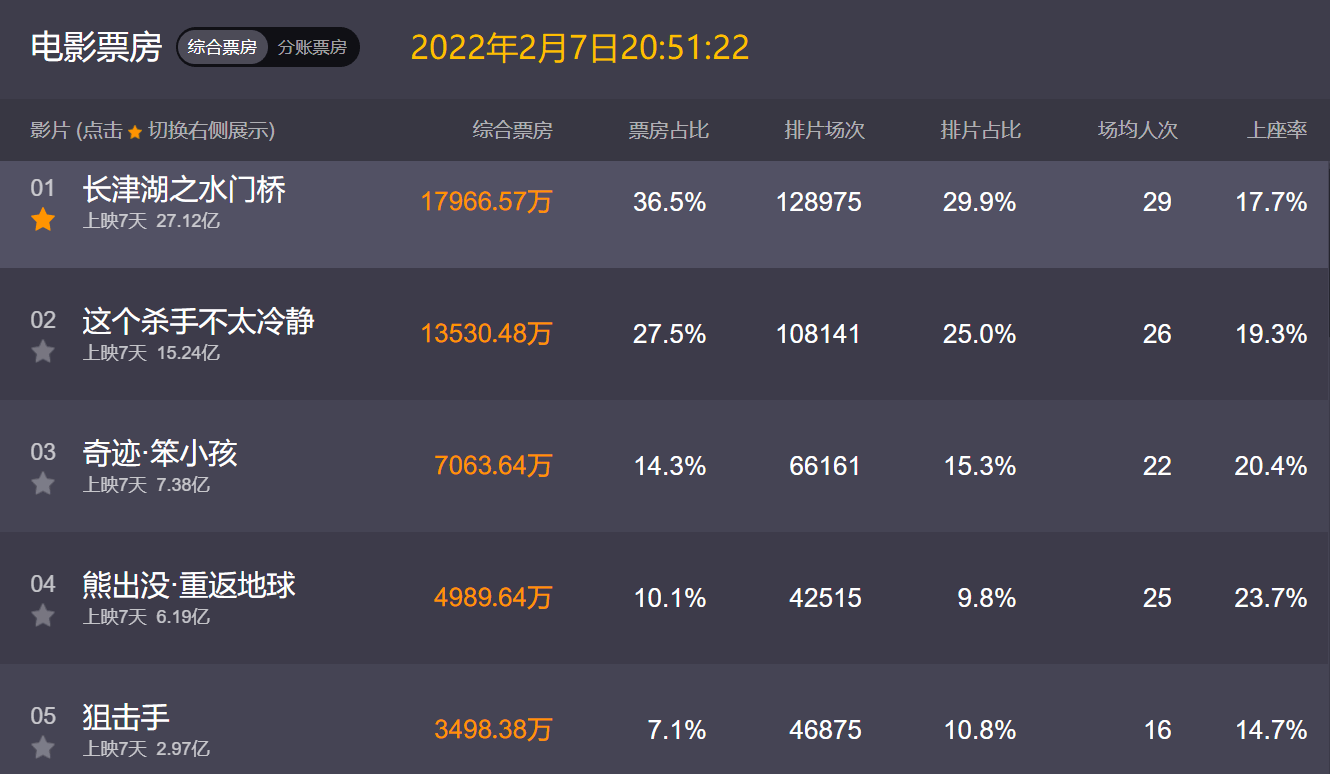This screenshot has height=774, width=1330.
Task: Click screening share 9.8%
Action: [x=987, y=598]
